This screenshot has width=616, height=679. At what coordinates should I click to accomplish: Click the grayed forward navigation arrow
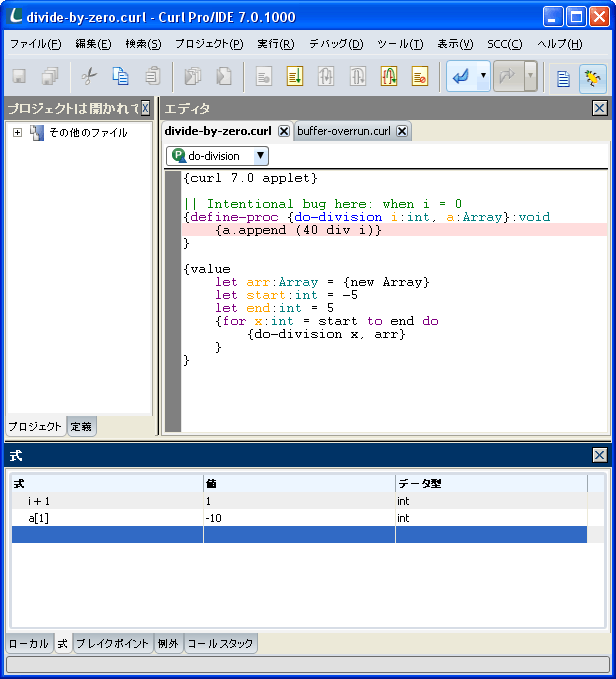(508, 77)
